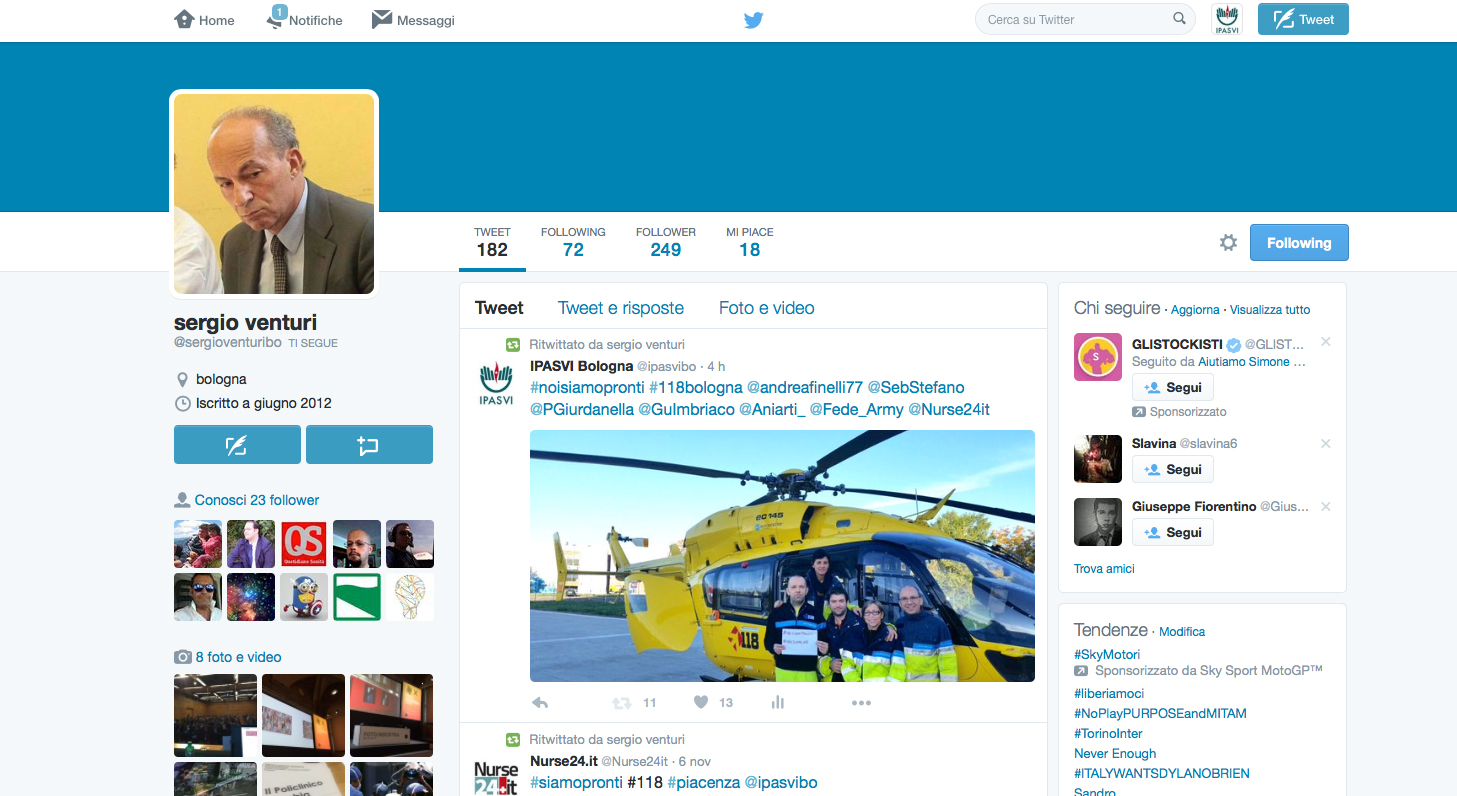Switch to the Tweet e risposte tab
The image size is (1457, 796).
[620, 308]
